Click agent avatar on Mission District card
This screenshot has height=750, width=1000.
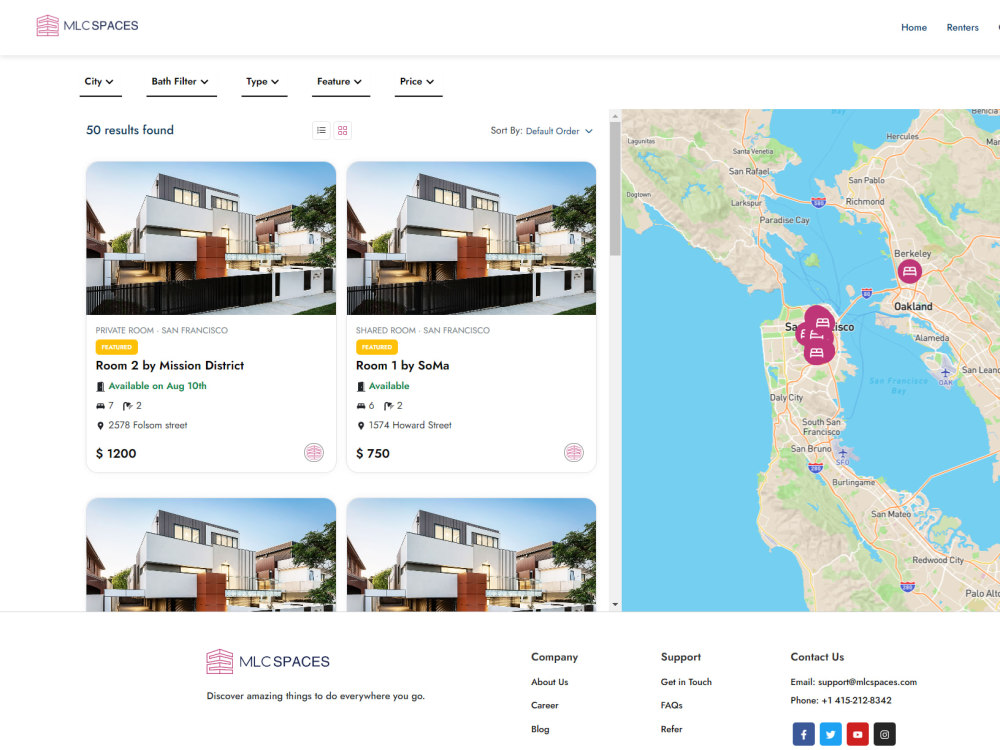pos(314,453)
